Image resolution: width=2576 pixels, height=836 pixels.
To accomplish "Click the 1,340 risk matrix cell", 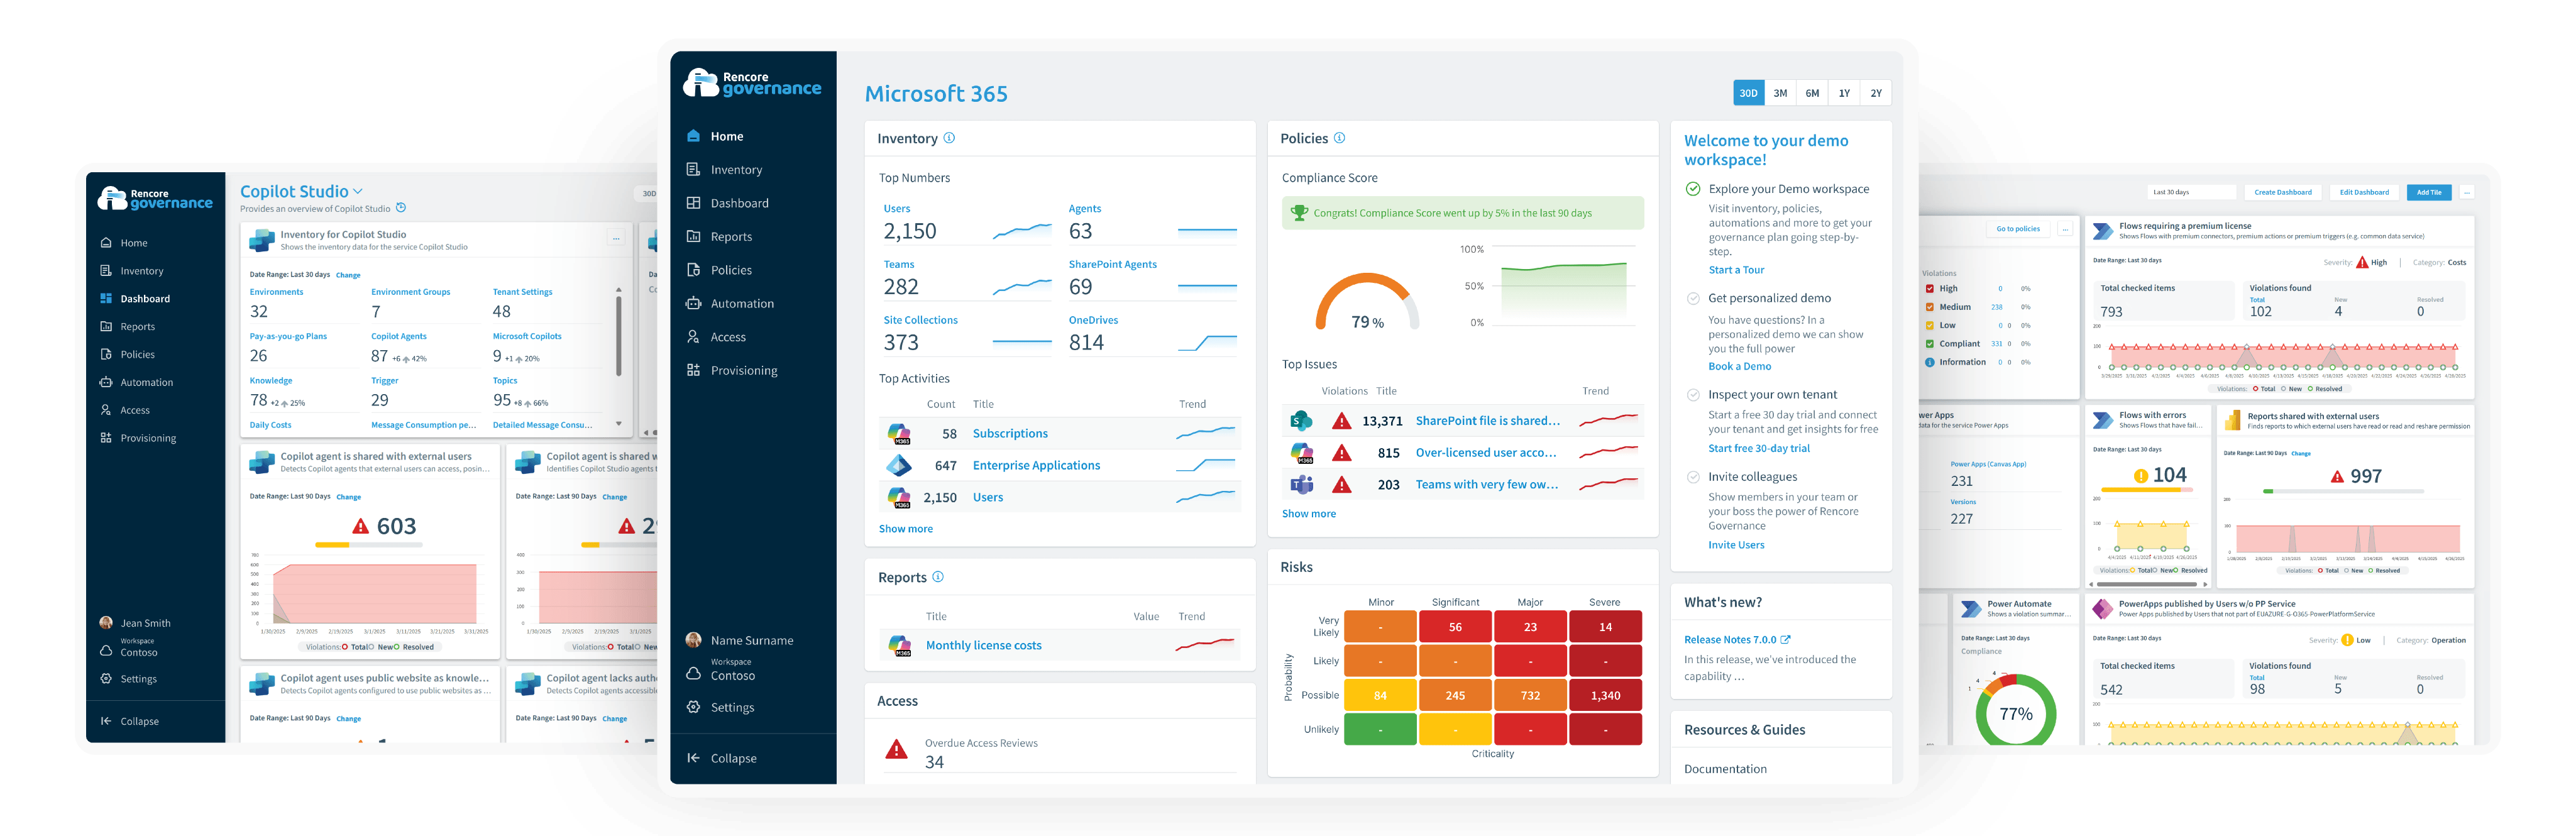I will pyautogui.click(x=1605, y=695).
